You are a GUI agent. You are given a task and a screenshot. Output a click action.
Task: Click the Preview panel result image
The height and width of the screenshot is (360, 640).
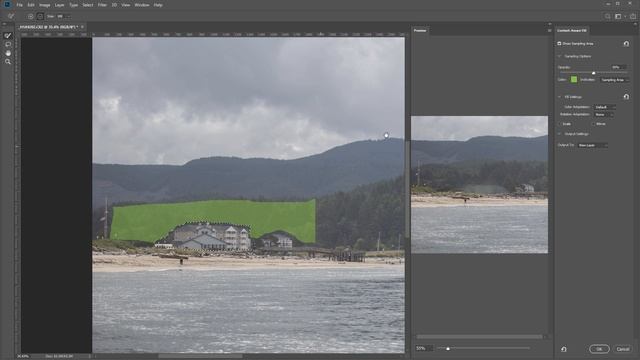[479, 184]
